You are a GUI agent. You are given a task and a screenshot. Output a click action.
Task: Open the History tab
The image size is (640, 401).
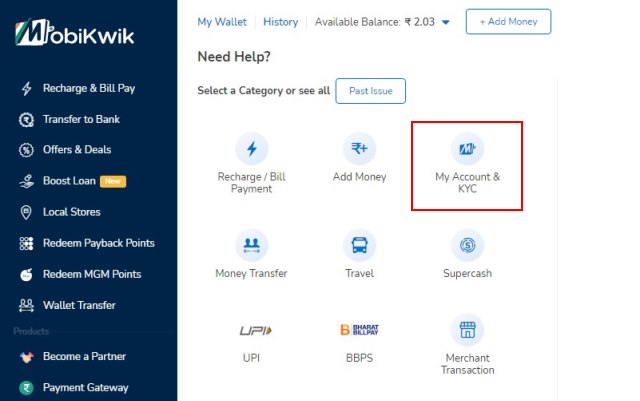click(280, 22)
